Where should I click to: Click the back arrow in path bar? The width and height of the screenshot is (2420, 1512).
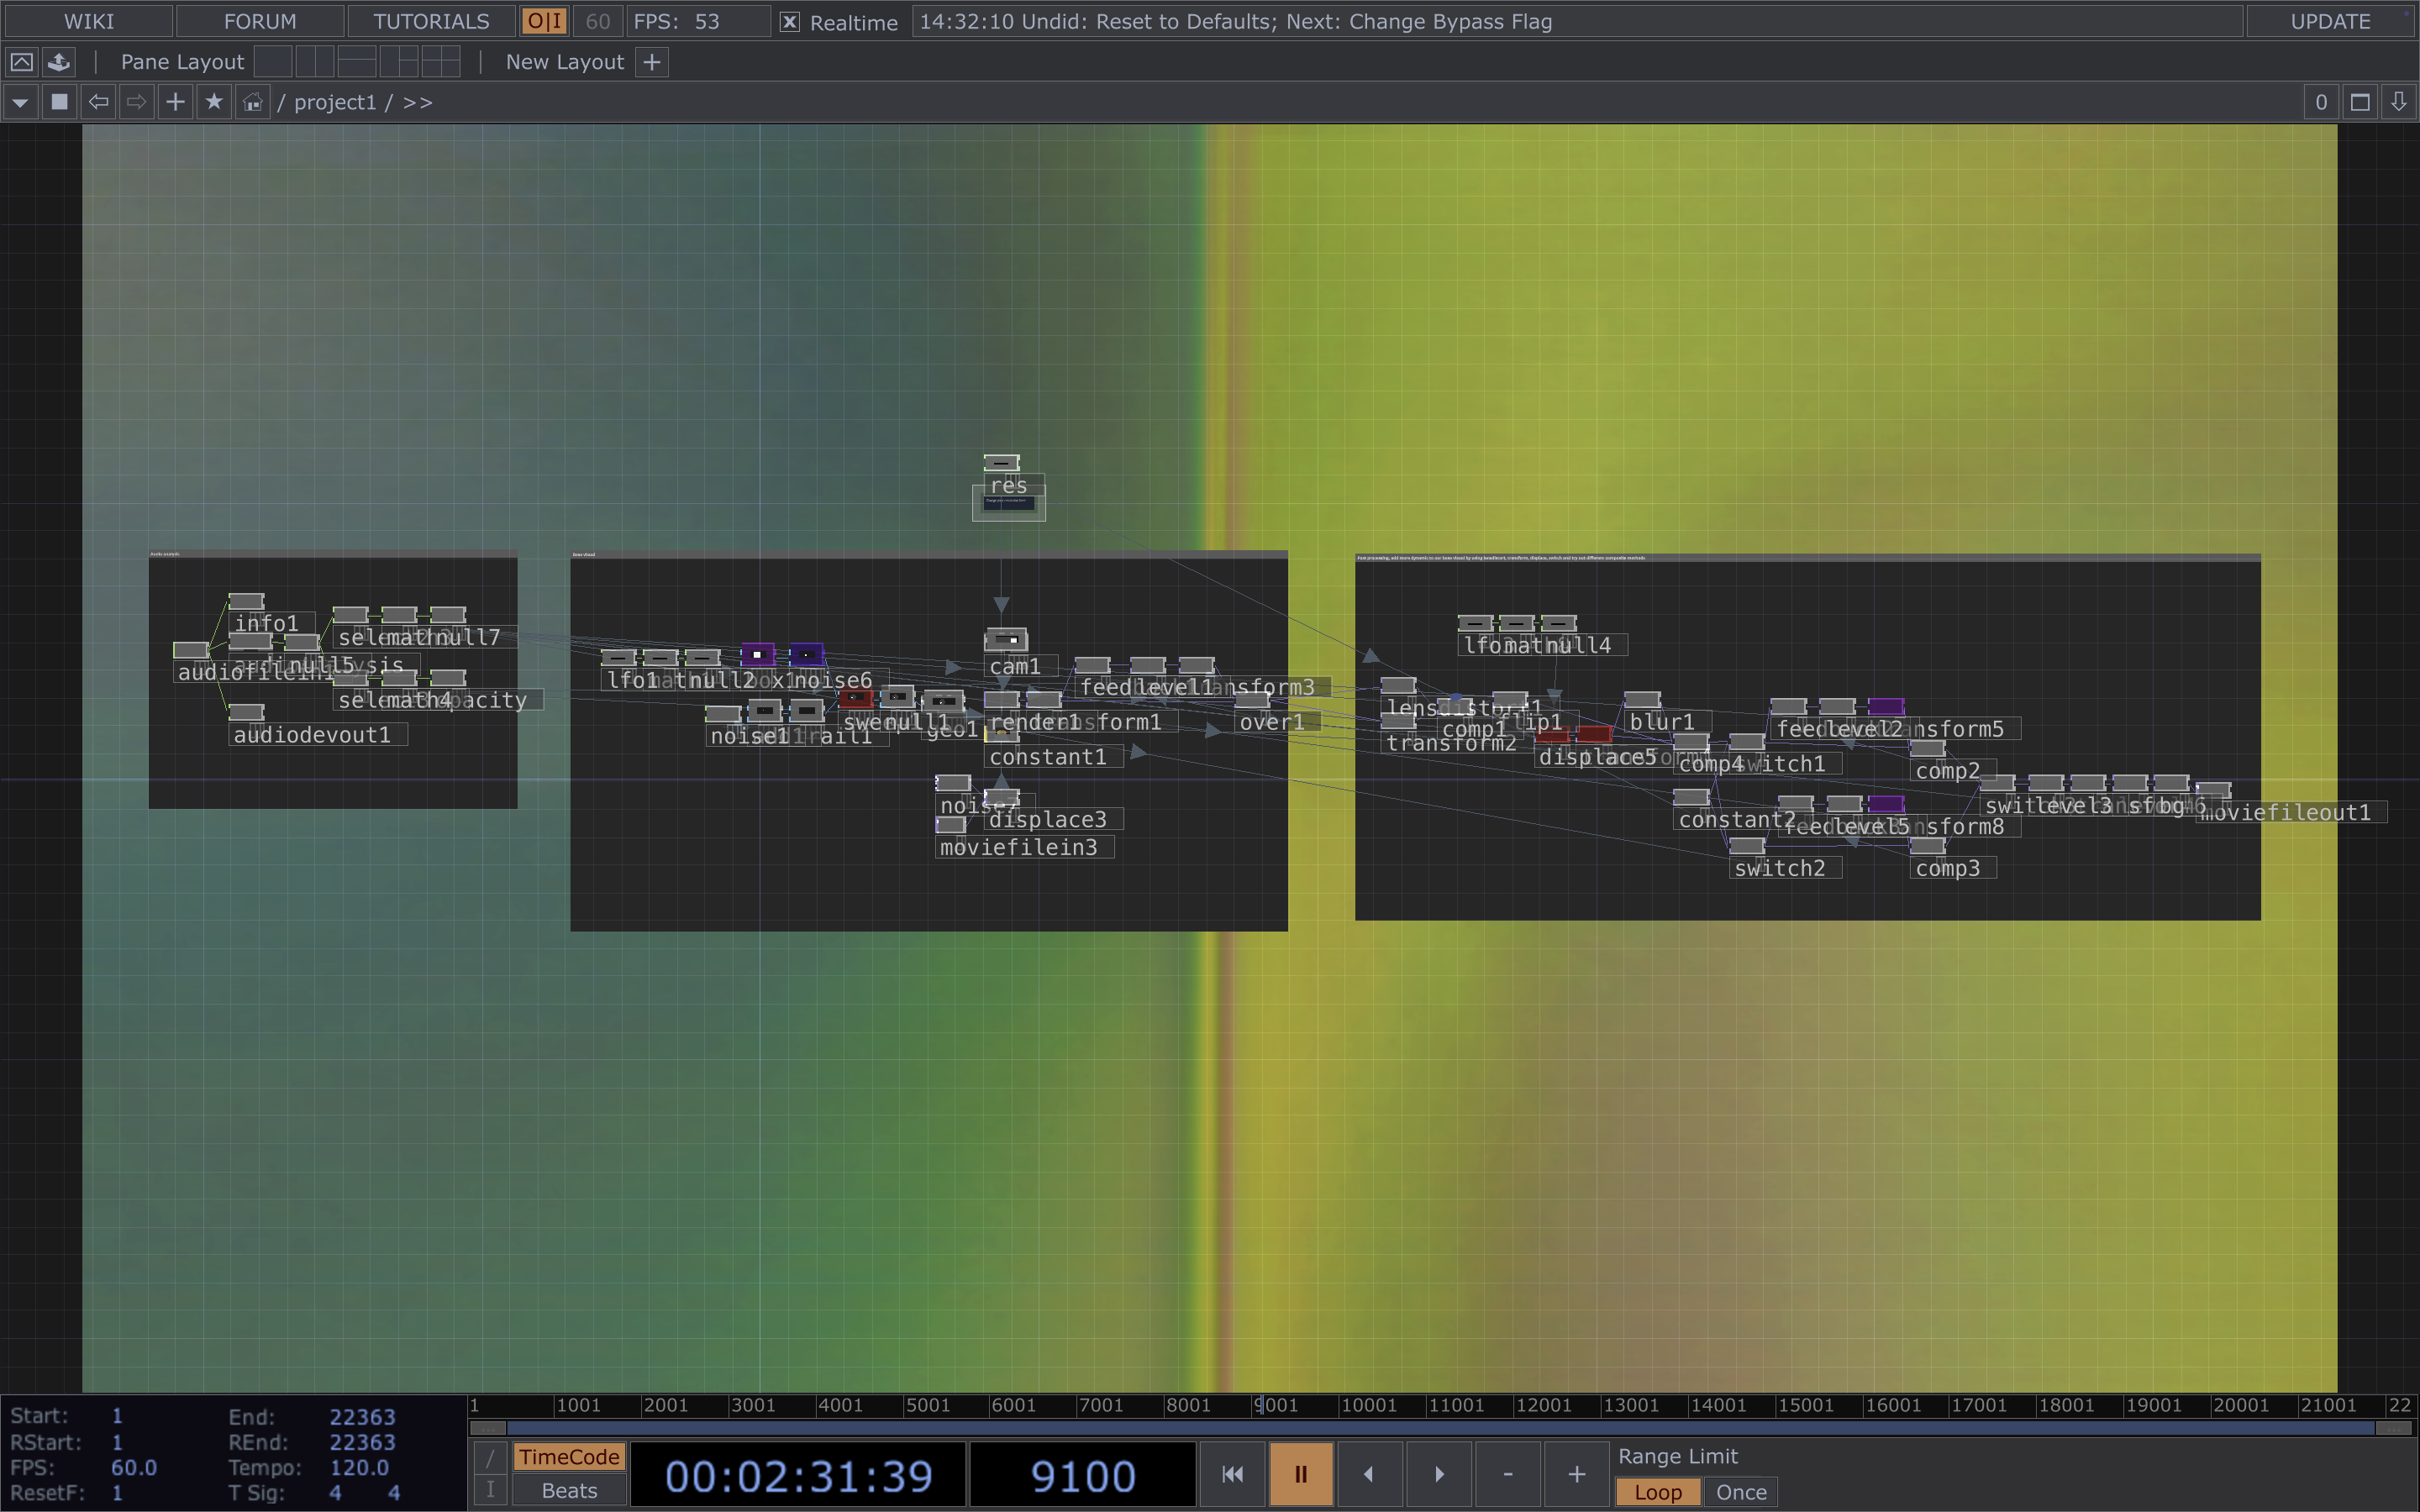point(98,102)
